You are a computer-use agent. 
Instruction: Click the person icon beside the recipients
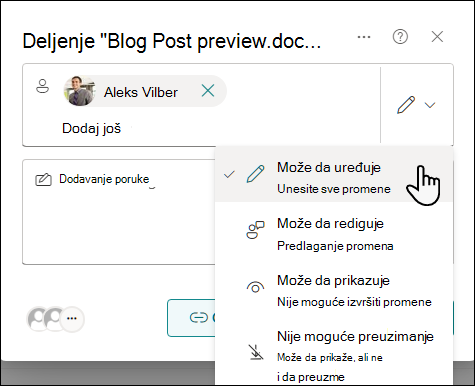coord(42,86)
